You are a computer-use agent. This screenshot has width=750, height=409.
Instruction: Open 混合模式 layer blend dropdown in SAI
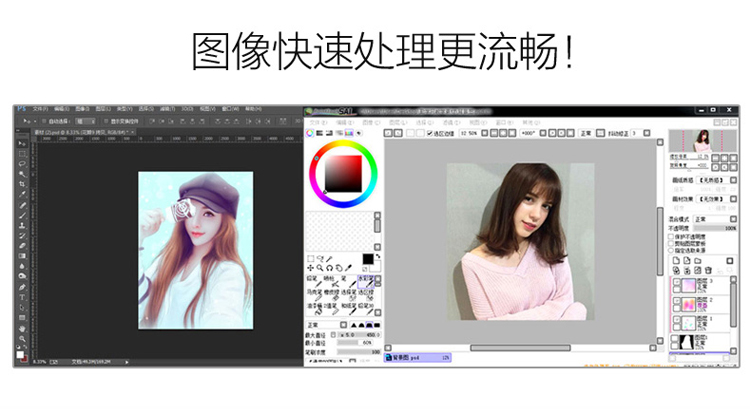715,219
